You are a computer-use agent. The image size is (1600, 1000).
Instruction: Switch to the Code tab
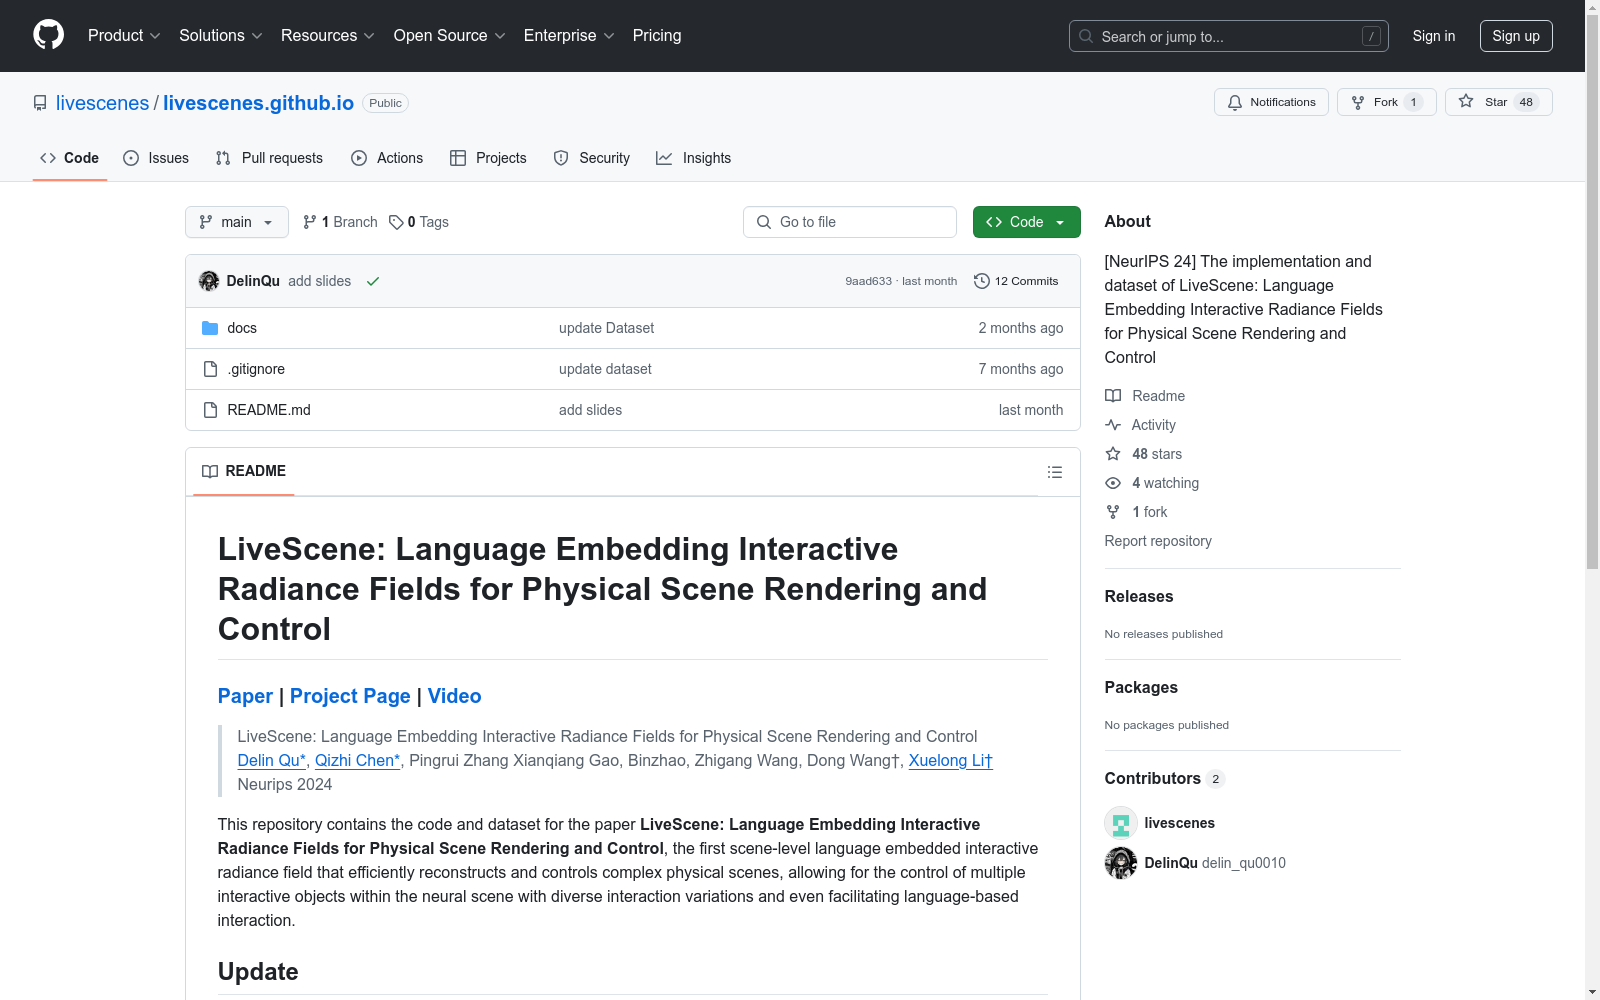coord(70,158)
